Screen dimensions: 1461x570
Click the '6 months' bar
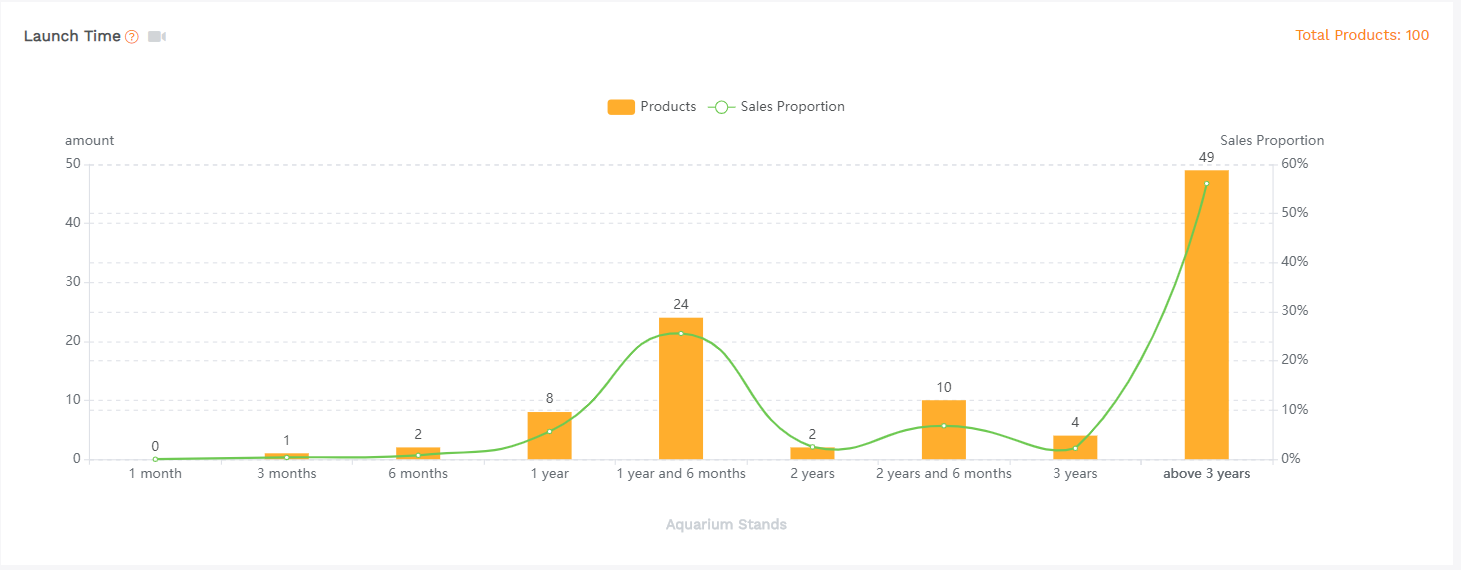click(x=418, y=454)
